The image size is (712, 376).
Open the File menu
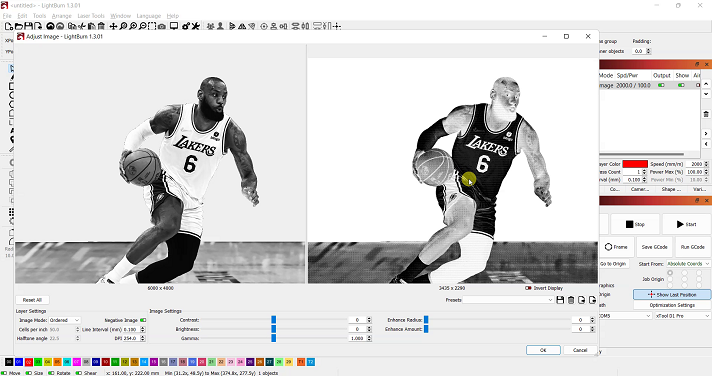click(x=7, y=16)
